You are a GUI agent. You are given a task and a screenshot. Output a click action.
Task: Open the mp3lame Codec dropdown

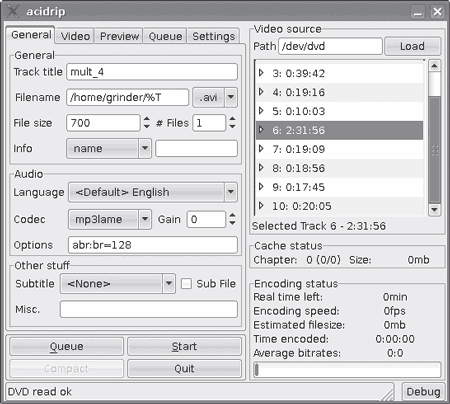point(145,219)
